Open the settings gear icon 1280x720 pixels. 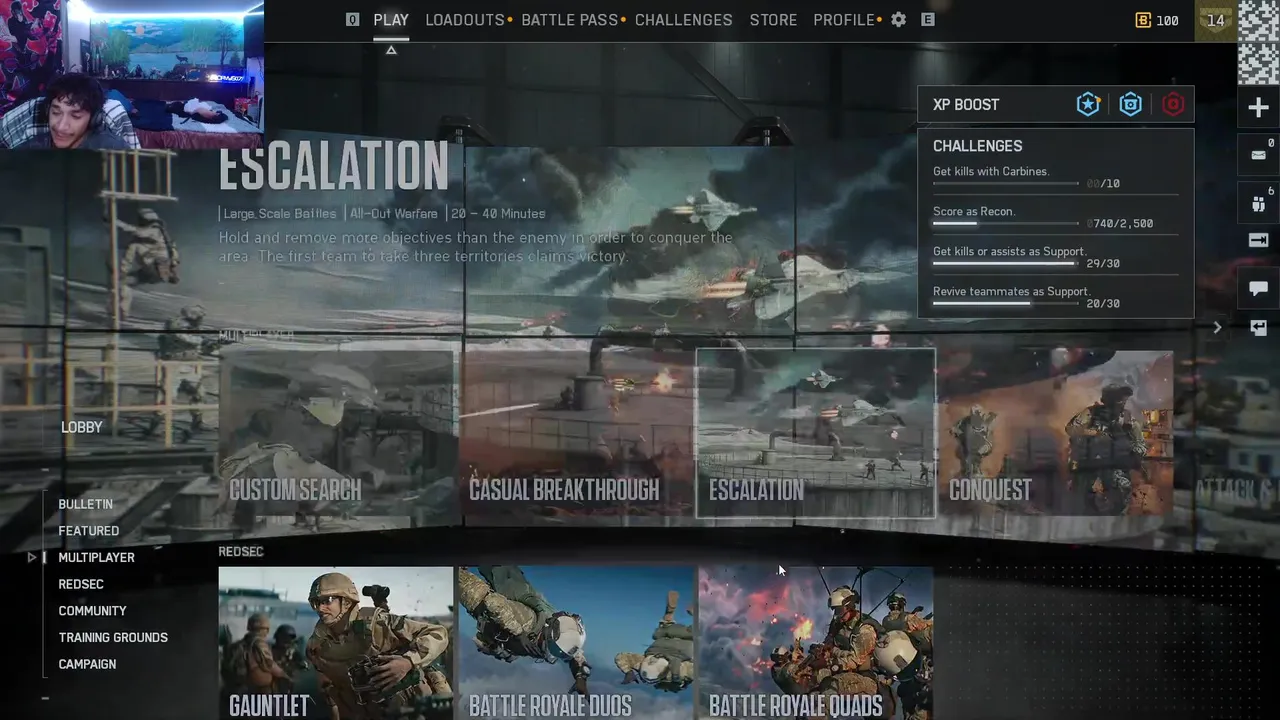899,19
